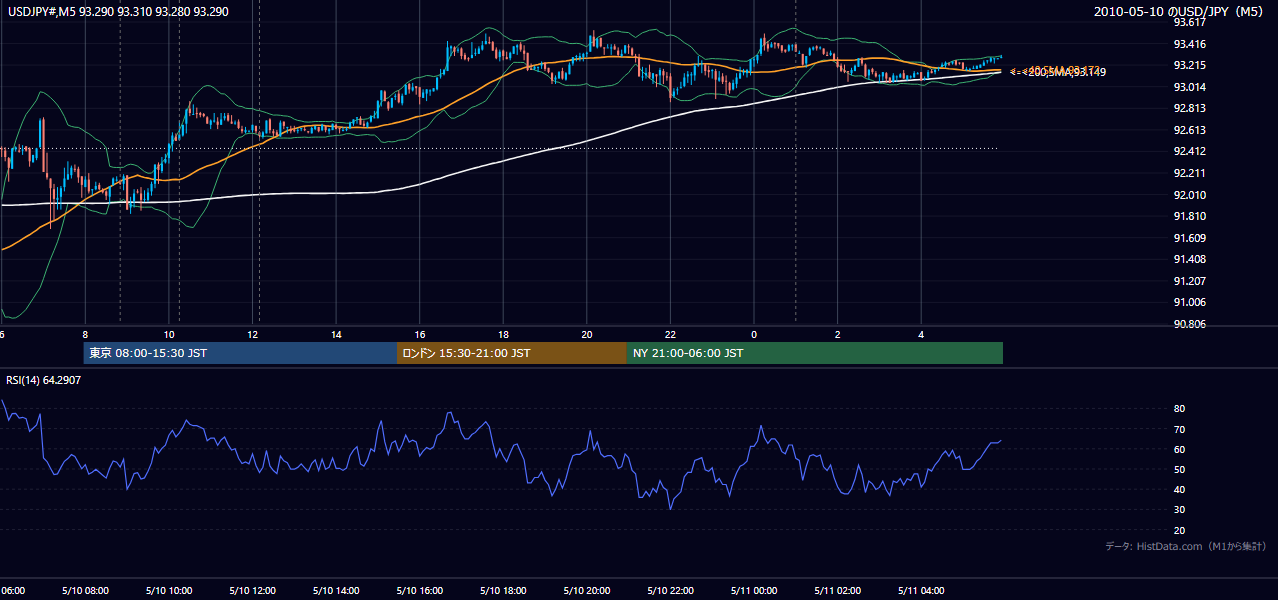Screen dimensions: 1278x600
Task: Click the 92.412 price axis label
Action: [1191, 152]
